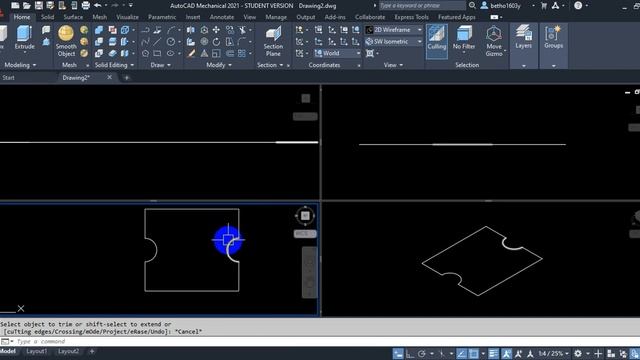Image resolution: width=640 pixels, height=360 pixels.
Task: Expand the Modify panel
Action: [x=219, y=65]
